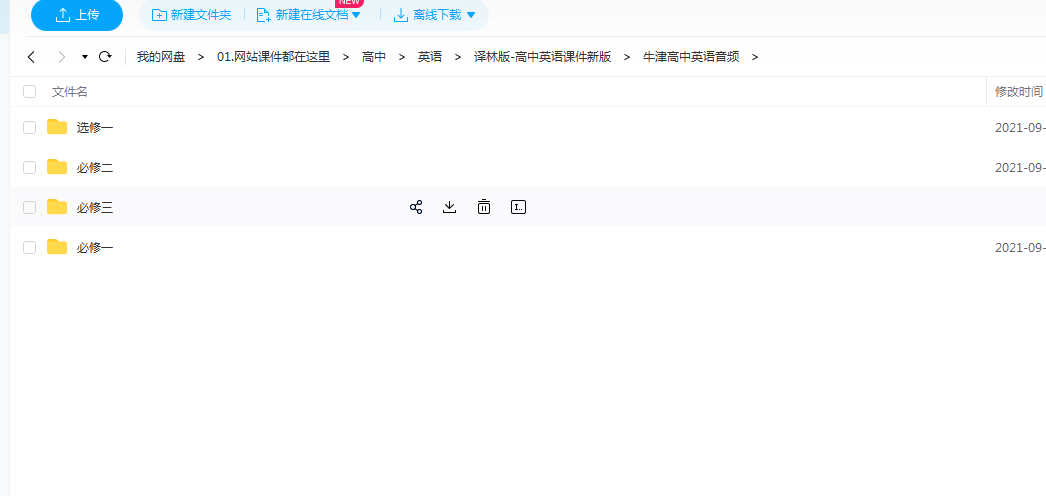This screenshot has height=496, width=1046.
Task: Navigate to 我的网盘 breadcrumb
Action: click(161, 57)
